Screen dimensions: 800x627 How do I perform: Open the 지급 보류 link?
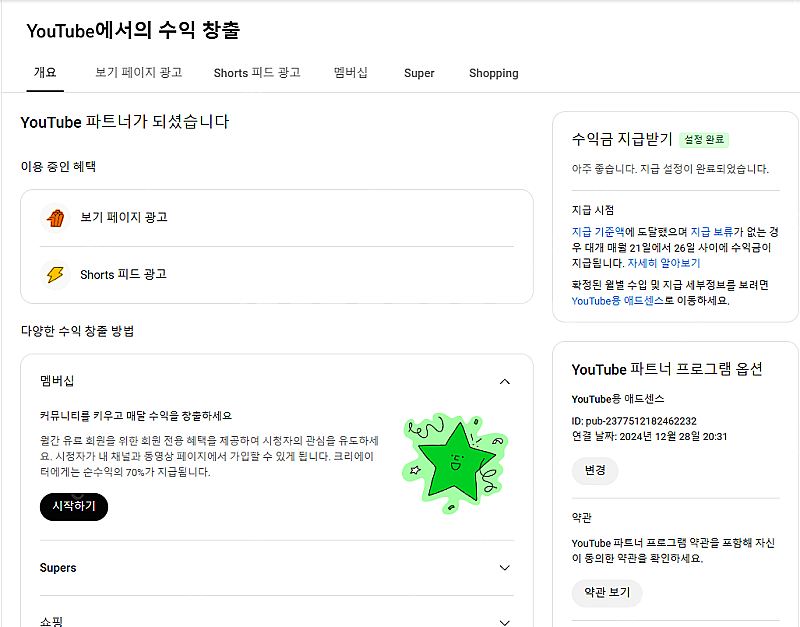[712, 232]
